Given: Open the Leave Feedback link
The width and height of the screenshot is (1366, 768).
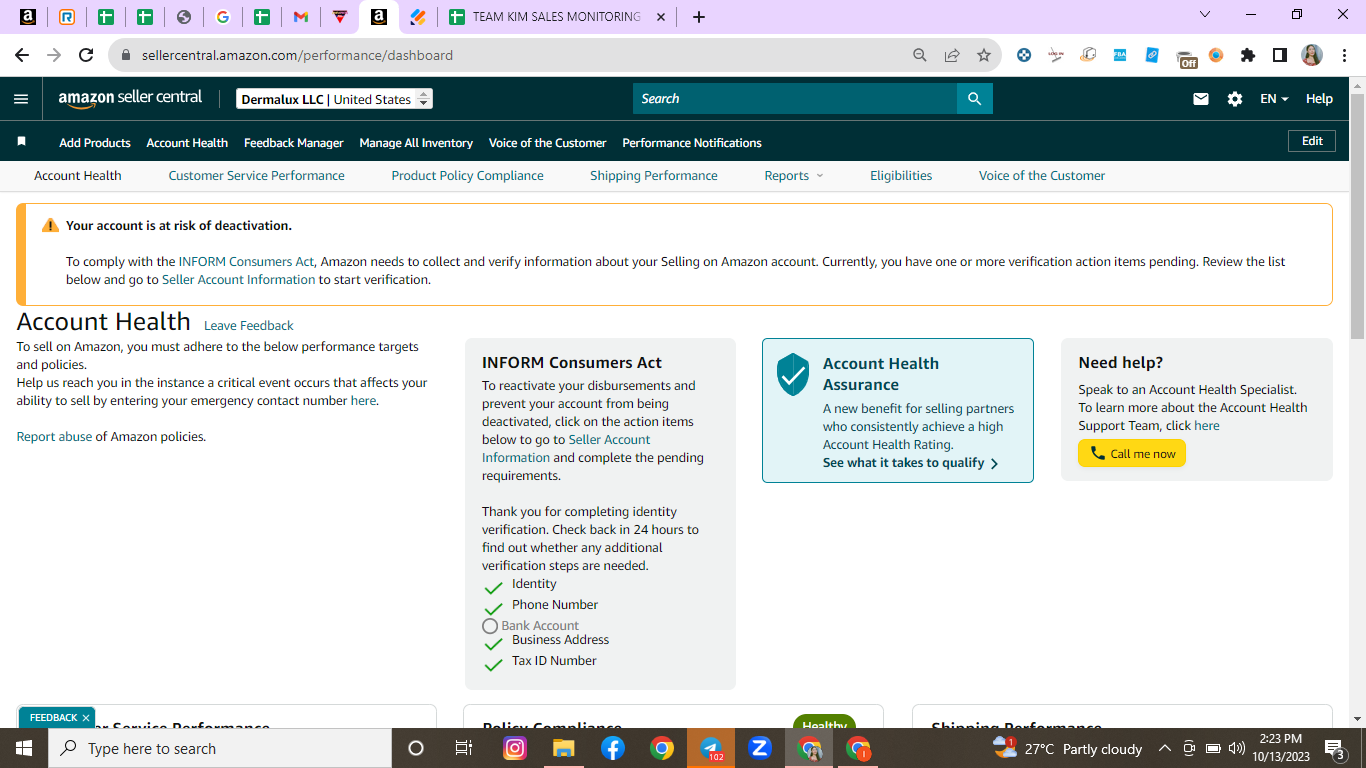Looking at the screenshot, I should click(249, 326).
